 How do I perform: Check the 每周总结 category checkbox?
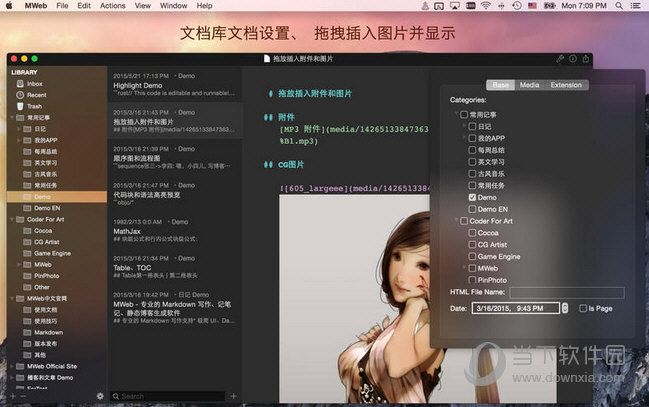(x=472, y=150)
